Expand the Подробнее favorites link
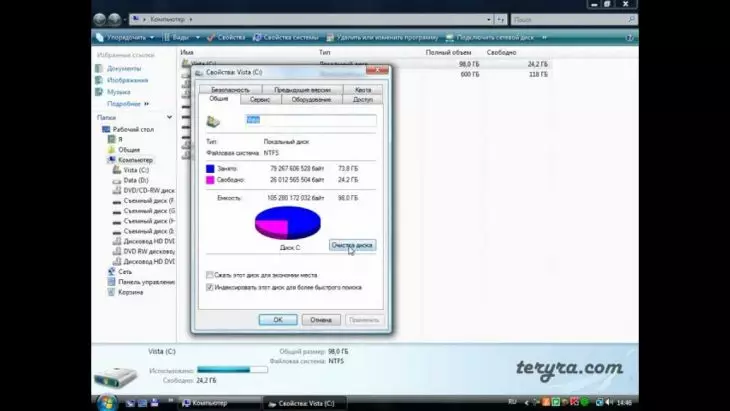 point(128,103)
